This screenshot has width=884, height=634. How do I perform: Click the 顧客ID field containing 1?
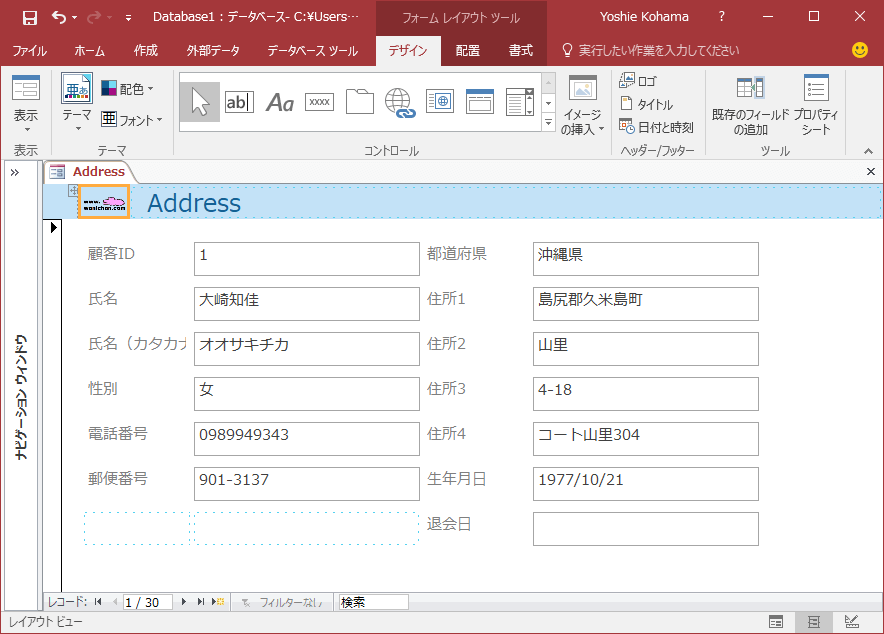click(307, 259)
